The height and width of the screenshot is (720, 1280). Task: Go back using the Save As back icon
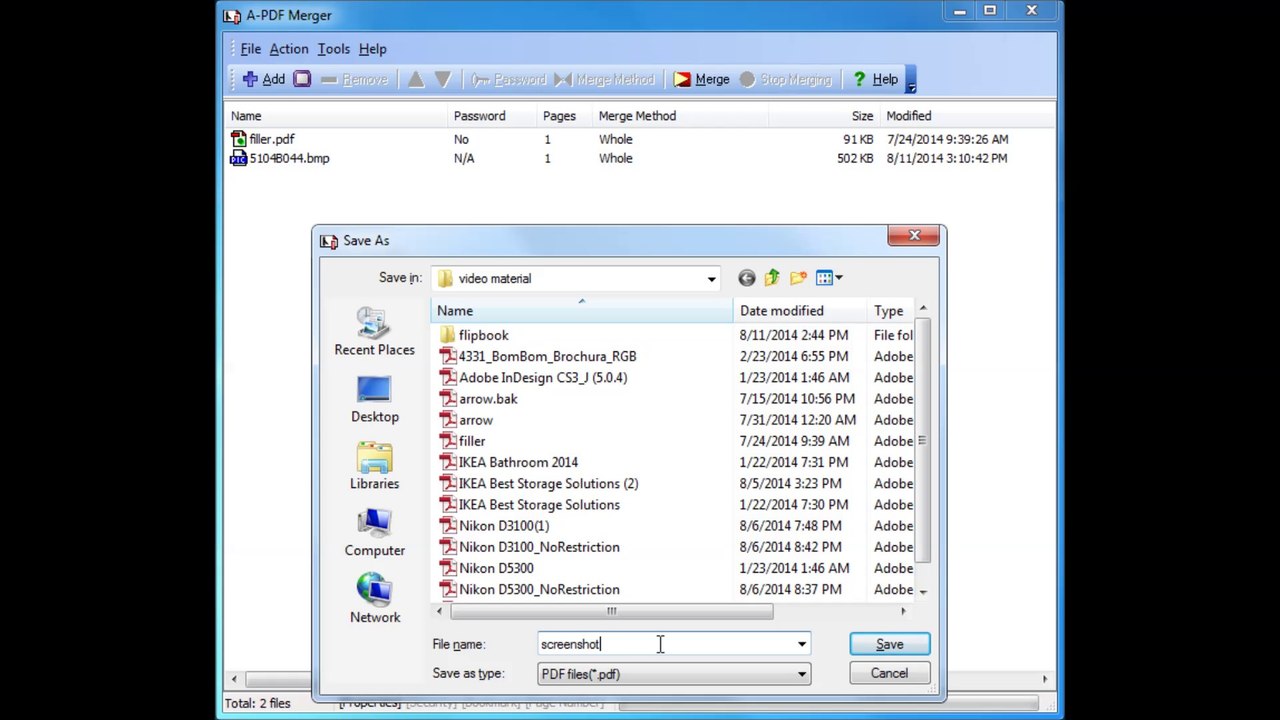pyautogui.click(x=747, y=278)
